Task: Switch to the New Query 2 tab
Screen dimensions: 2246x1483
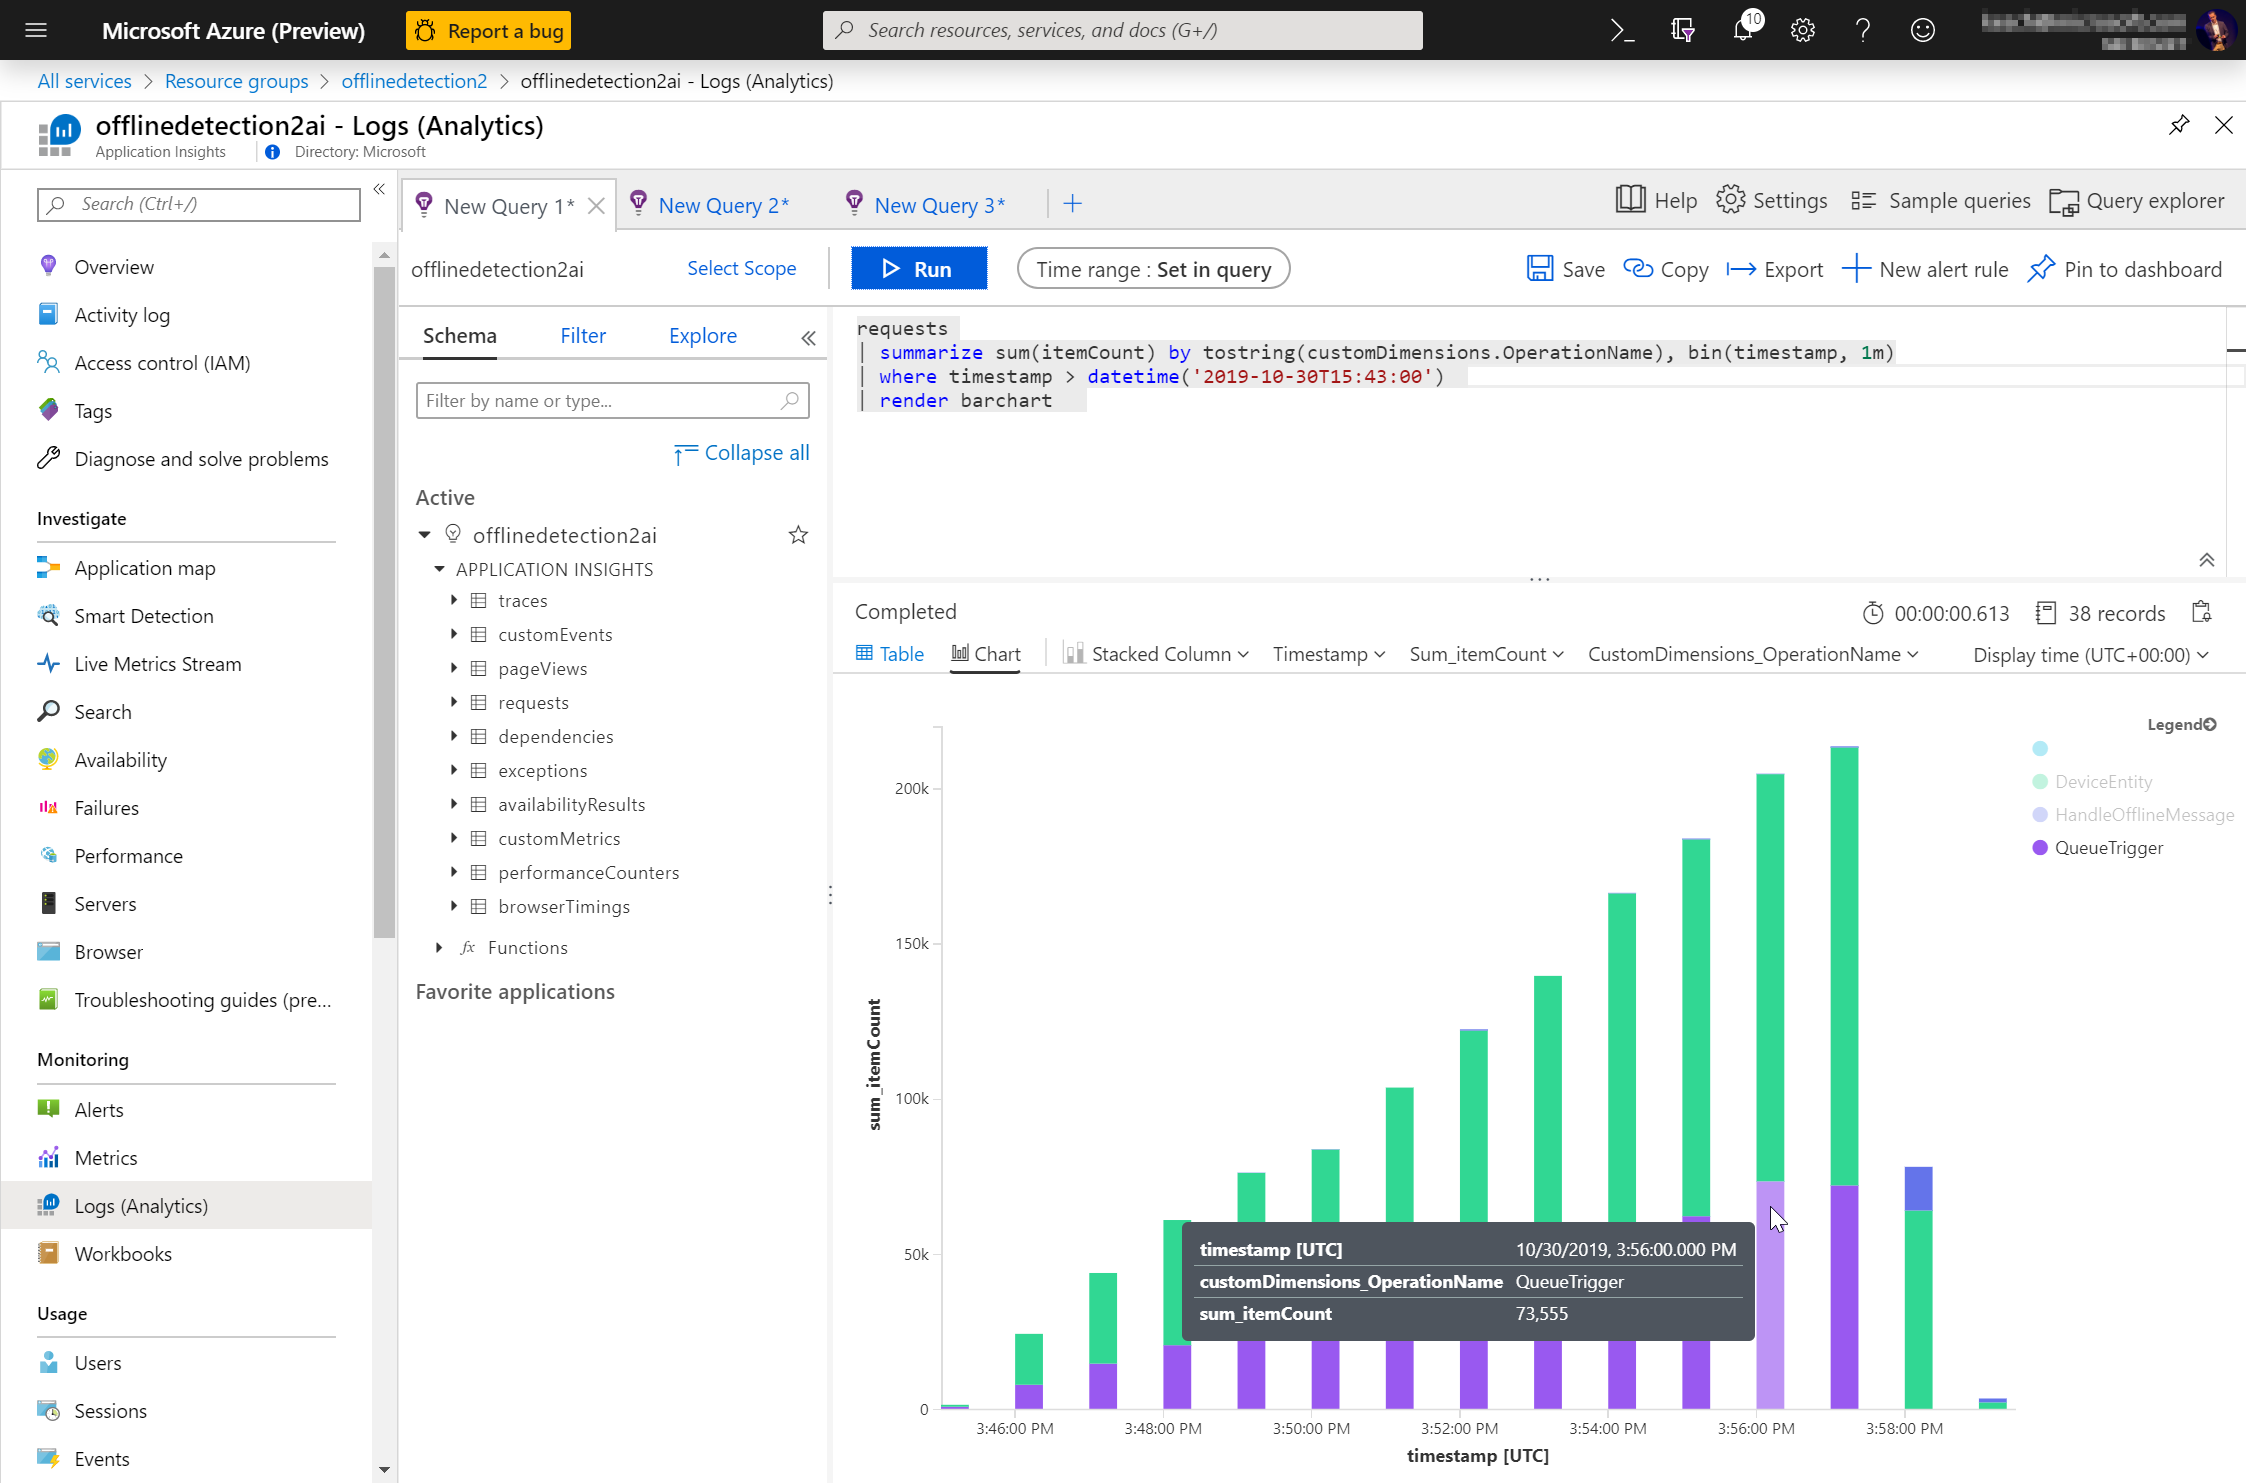Action: click(722, 205)
